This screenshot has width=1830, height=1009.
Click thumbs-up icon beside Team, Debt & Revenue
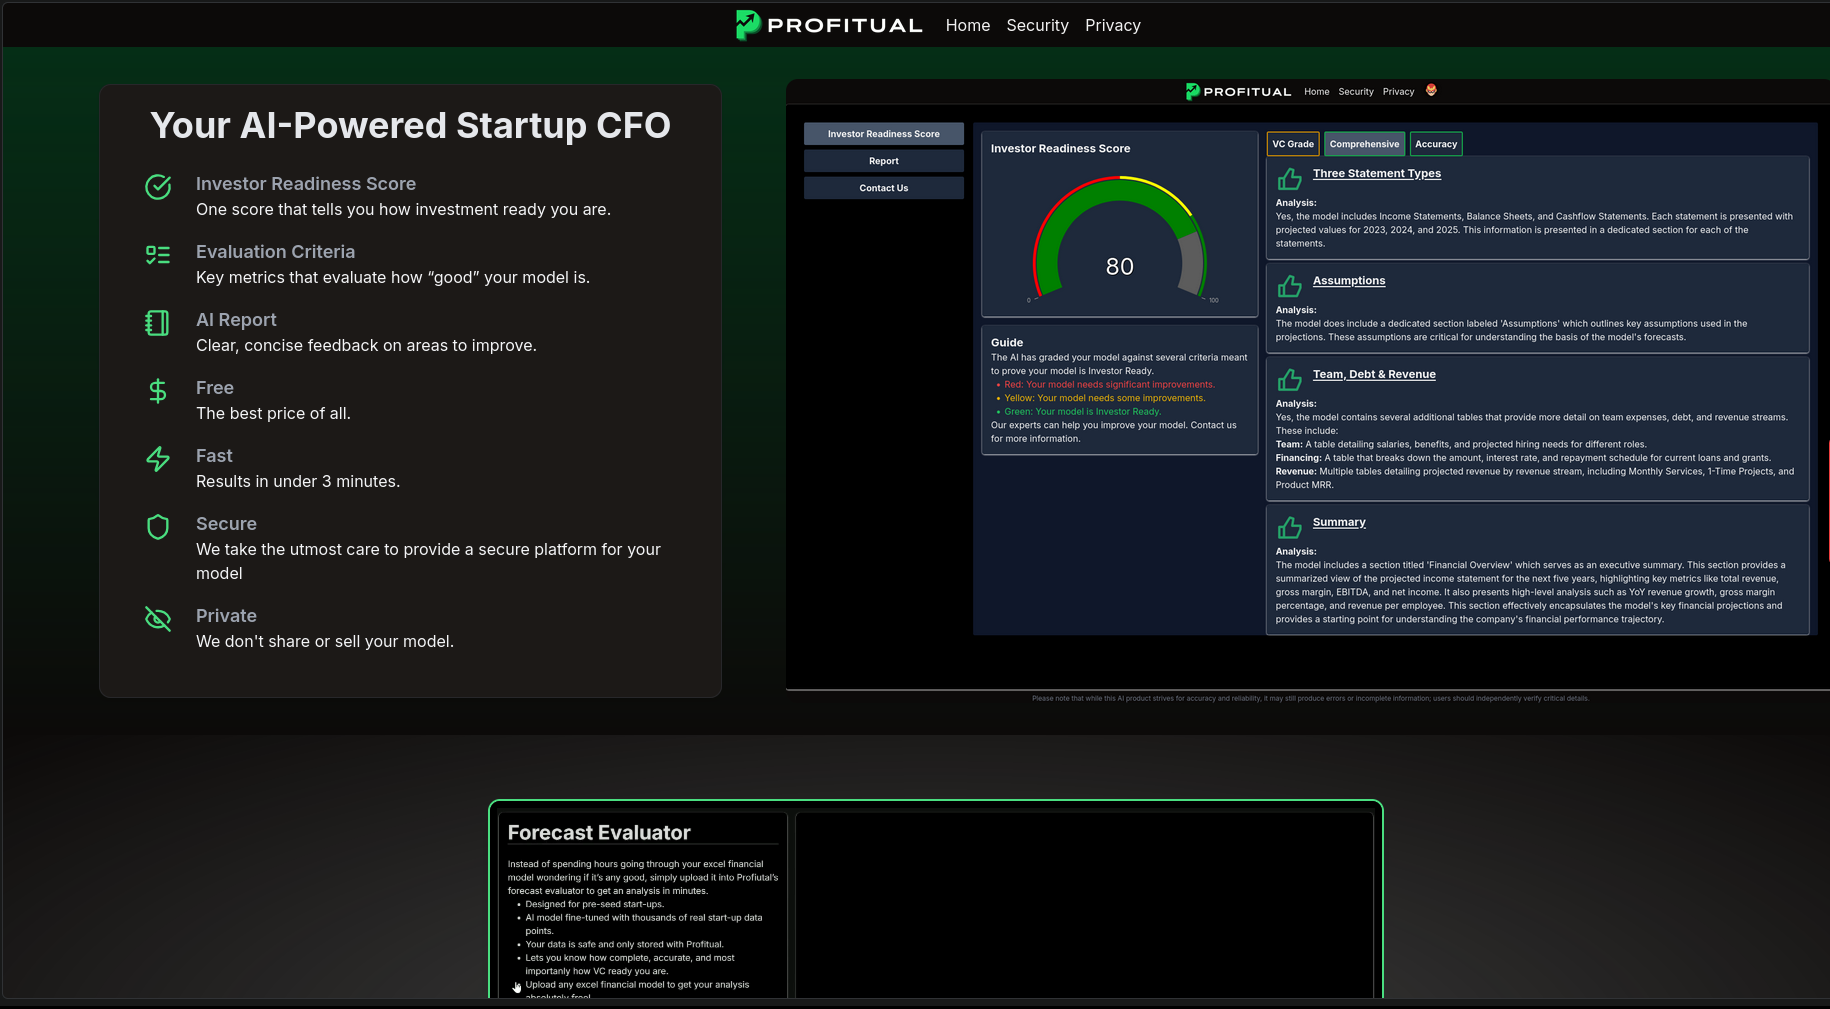(x=1290, y=380)
